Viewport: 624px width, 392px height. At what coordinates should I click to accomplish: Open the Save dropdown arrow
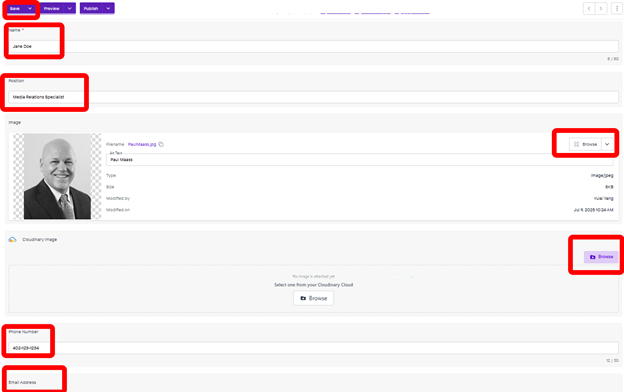pos(30,8)
